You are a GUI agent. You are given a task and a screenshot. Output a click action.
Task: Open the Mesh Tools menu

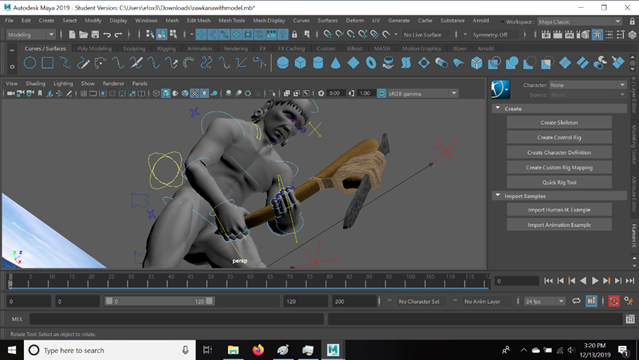click(231, 20)
